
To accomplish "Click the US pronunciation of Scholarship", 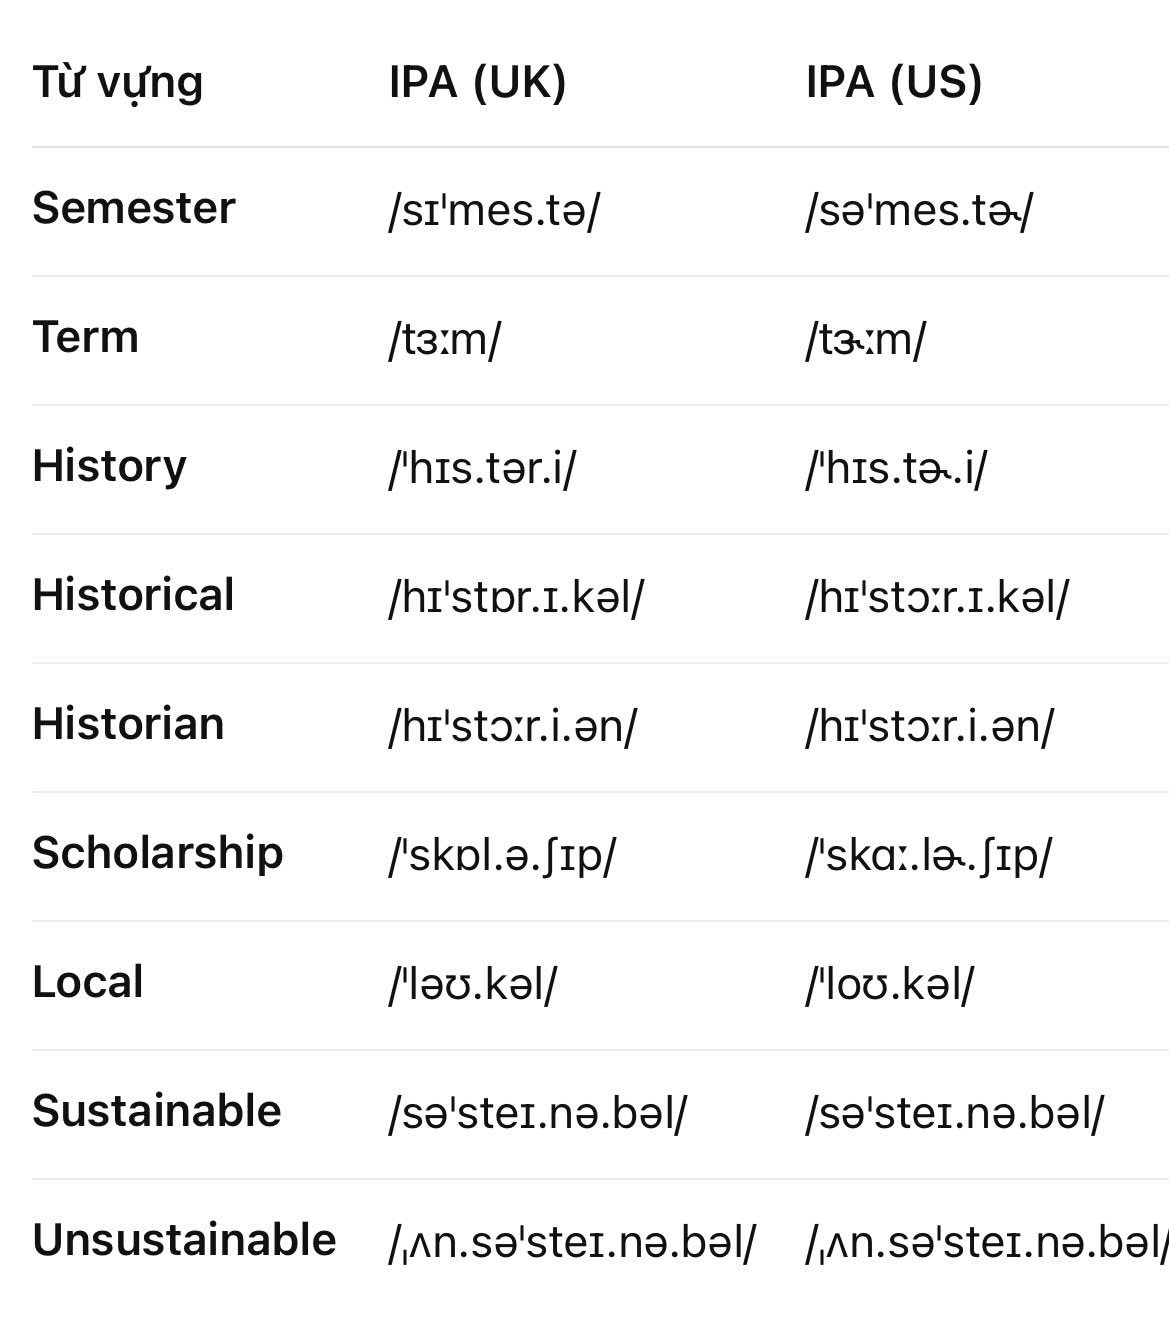I will pyautogui.click(x=928, y=855).
